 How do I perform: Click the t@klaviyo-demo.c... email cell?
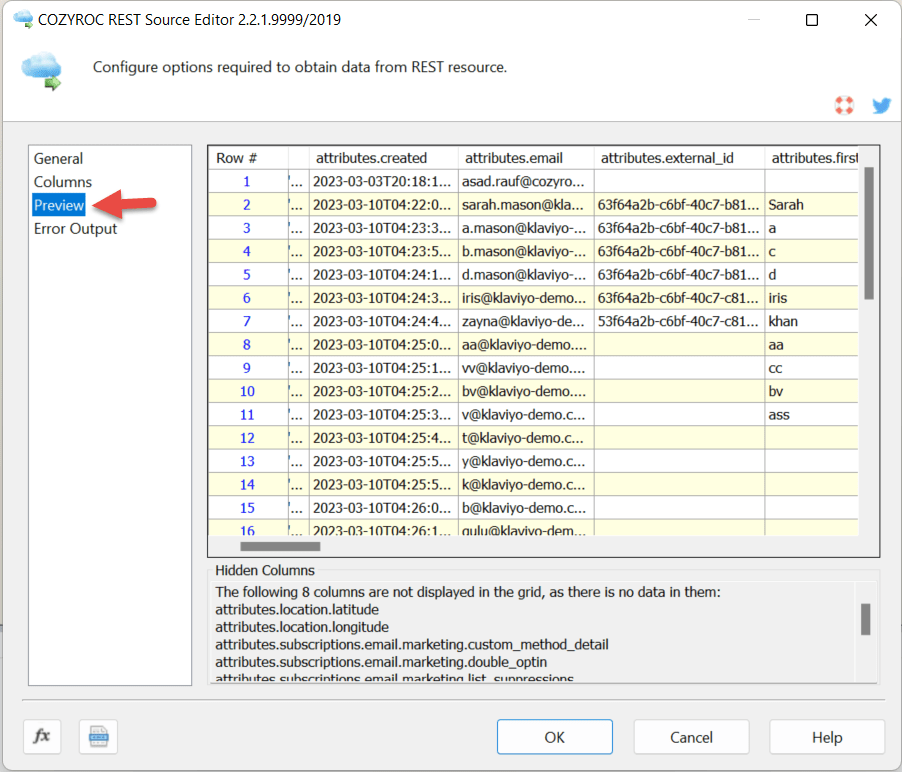point(526,438)
